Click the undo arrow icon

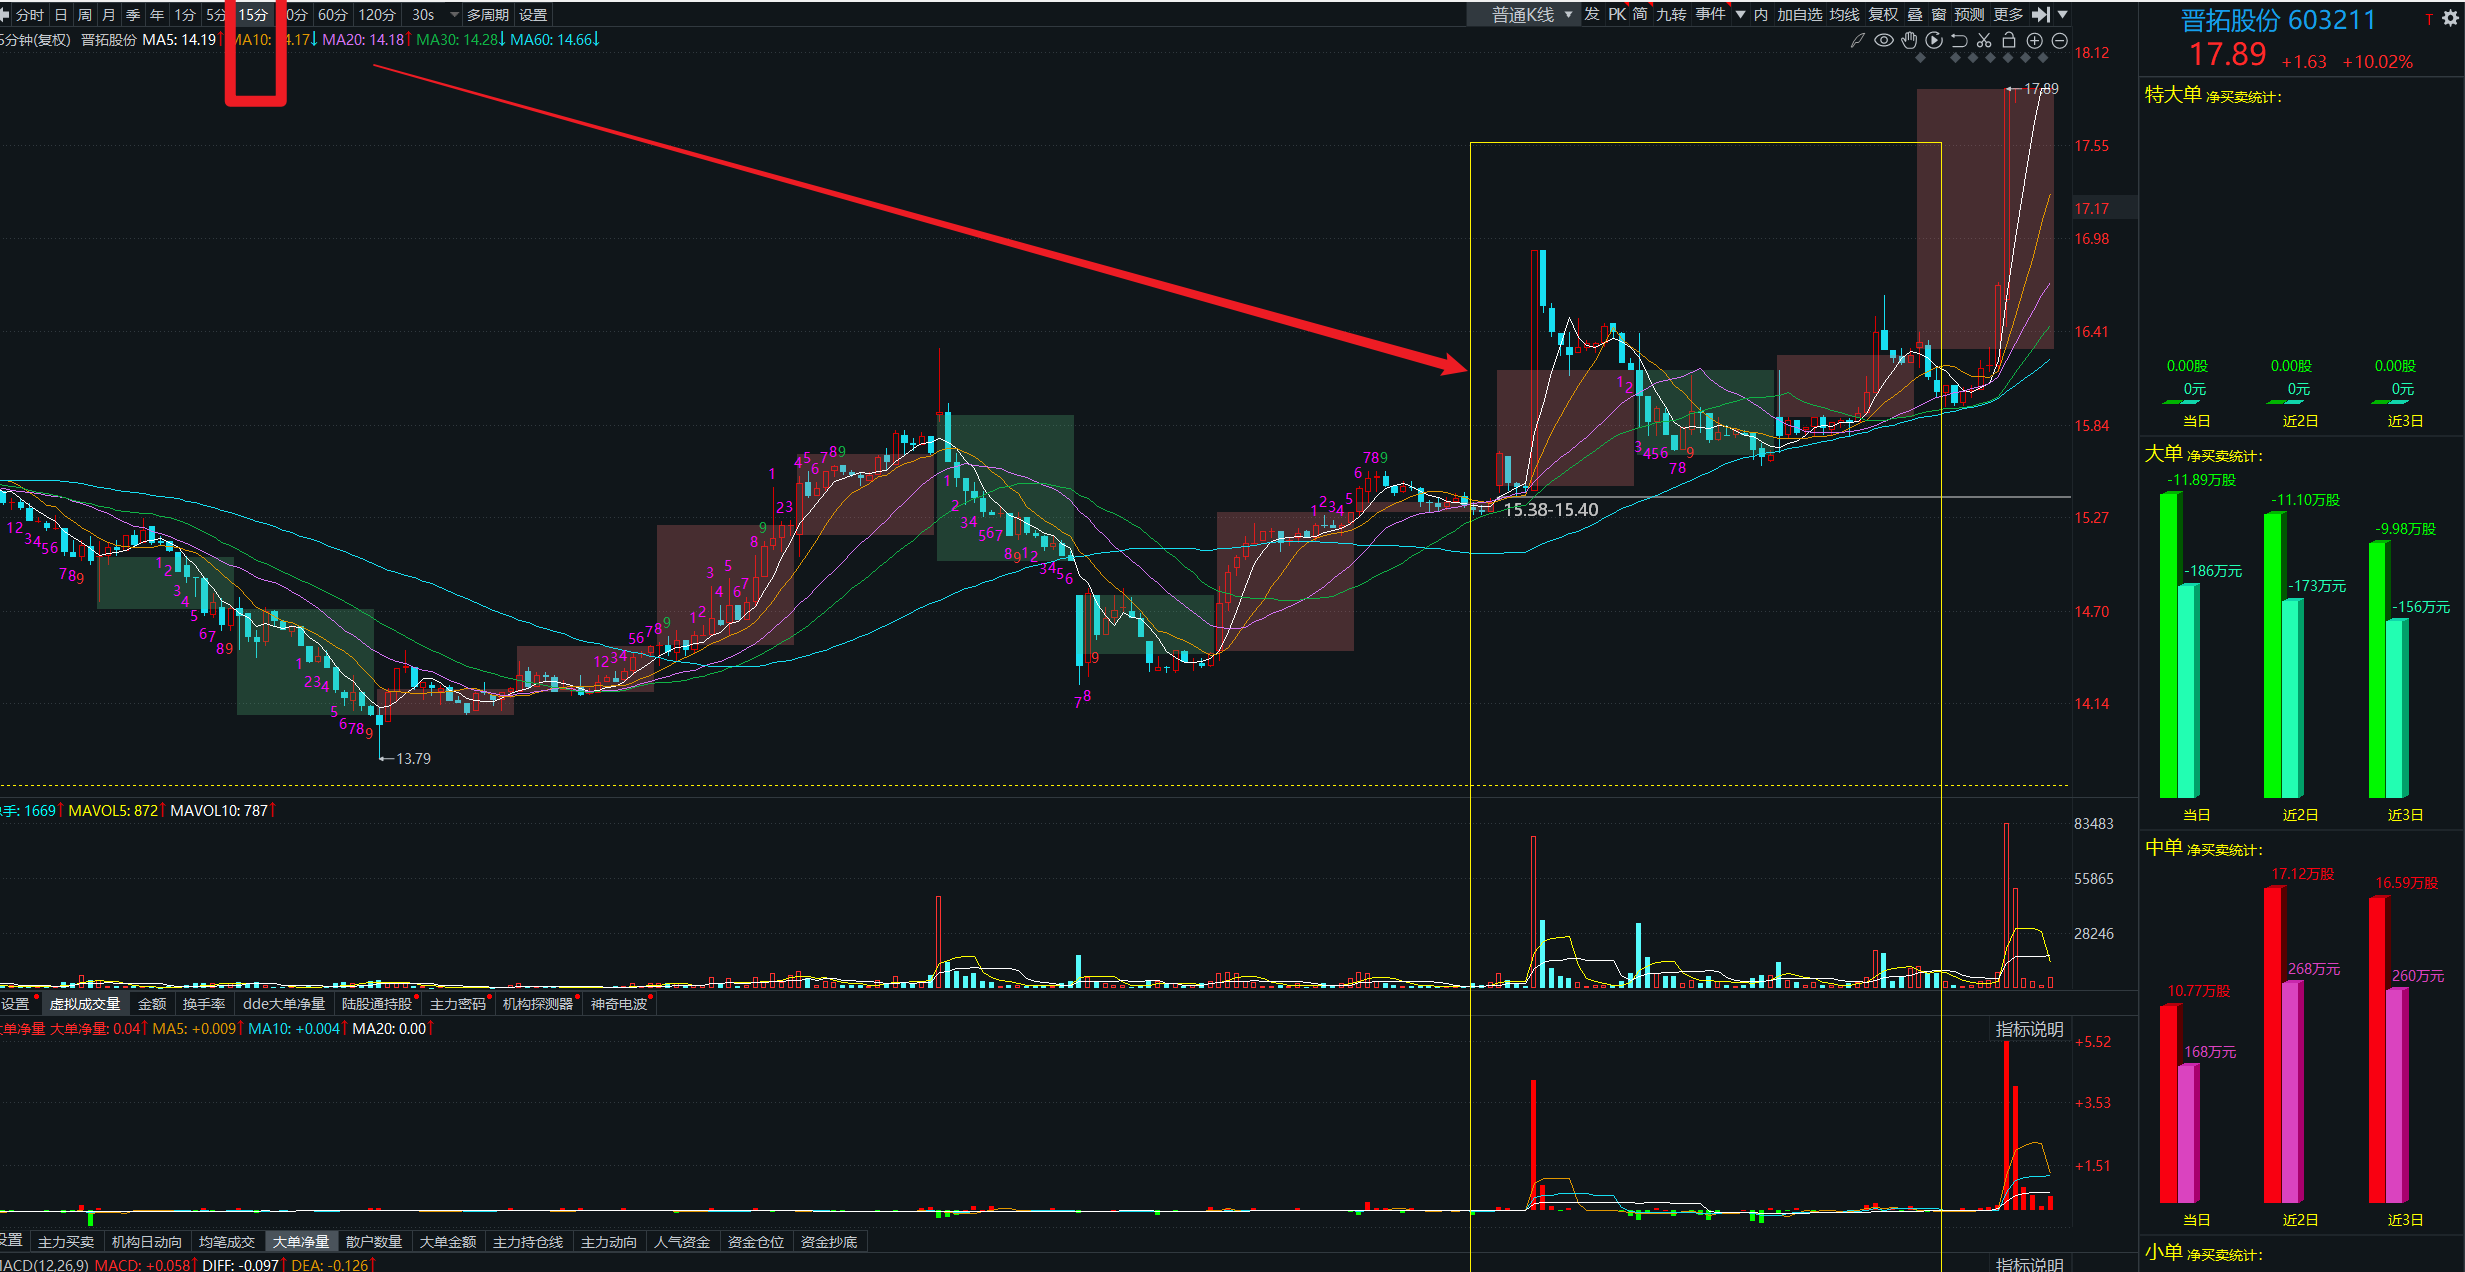tap(1959, 41)
